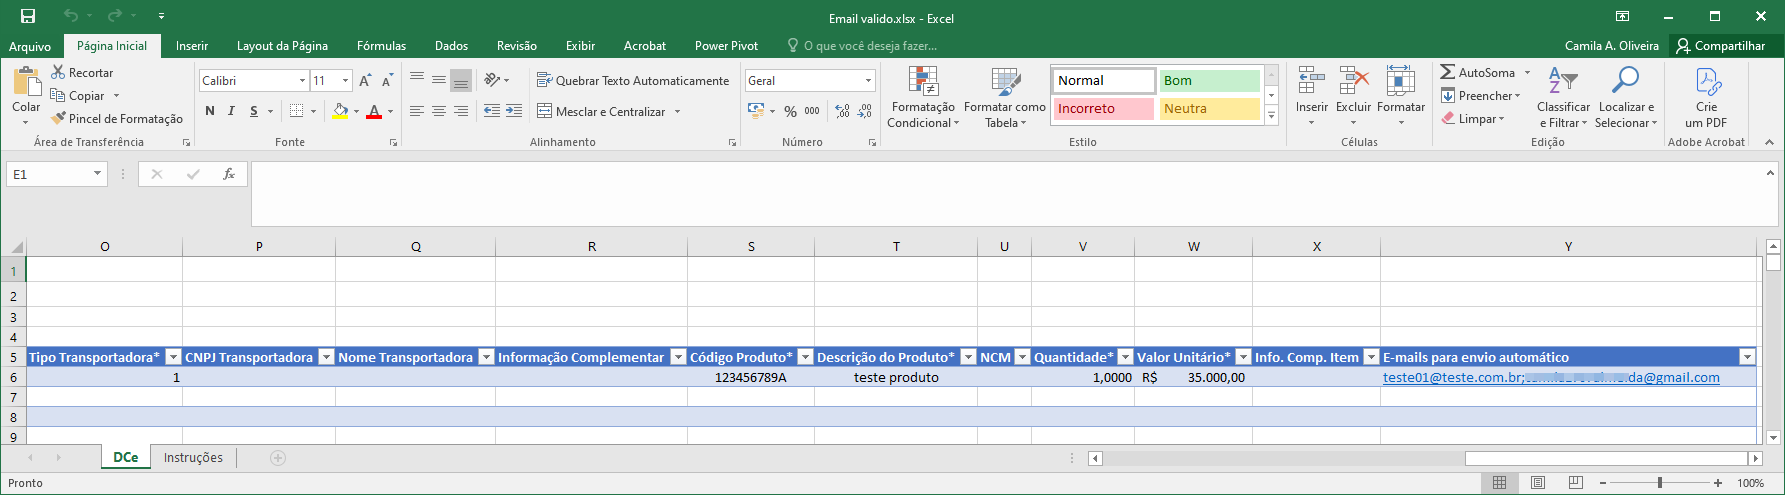Image resolution: width=1785 pixels, height=495 pixels.
Task: Click the fill color bucket icon
Action: (x=340, y=111)
